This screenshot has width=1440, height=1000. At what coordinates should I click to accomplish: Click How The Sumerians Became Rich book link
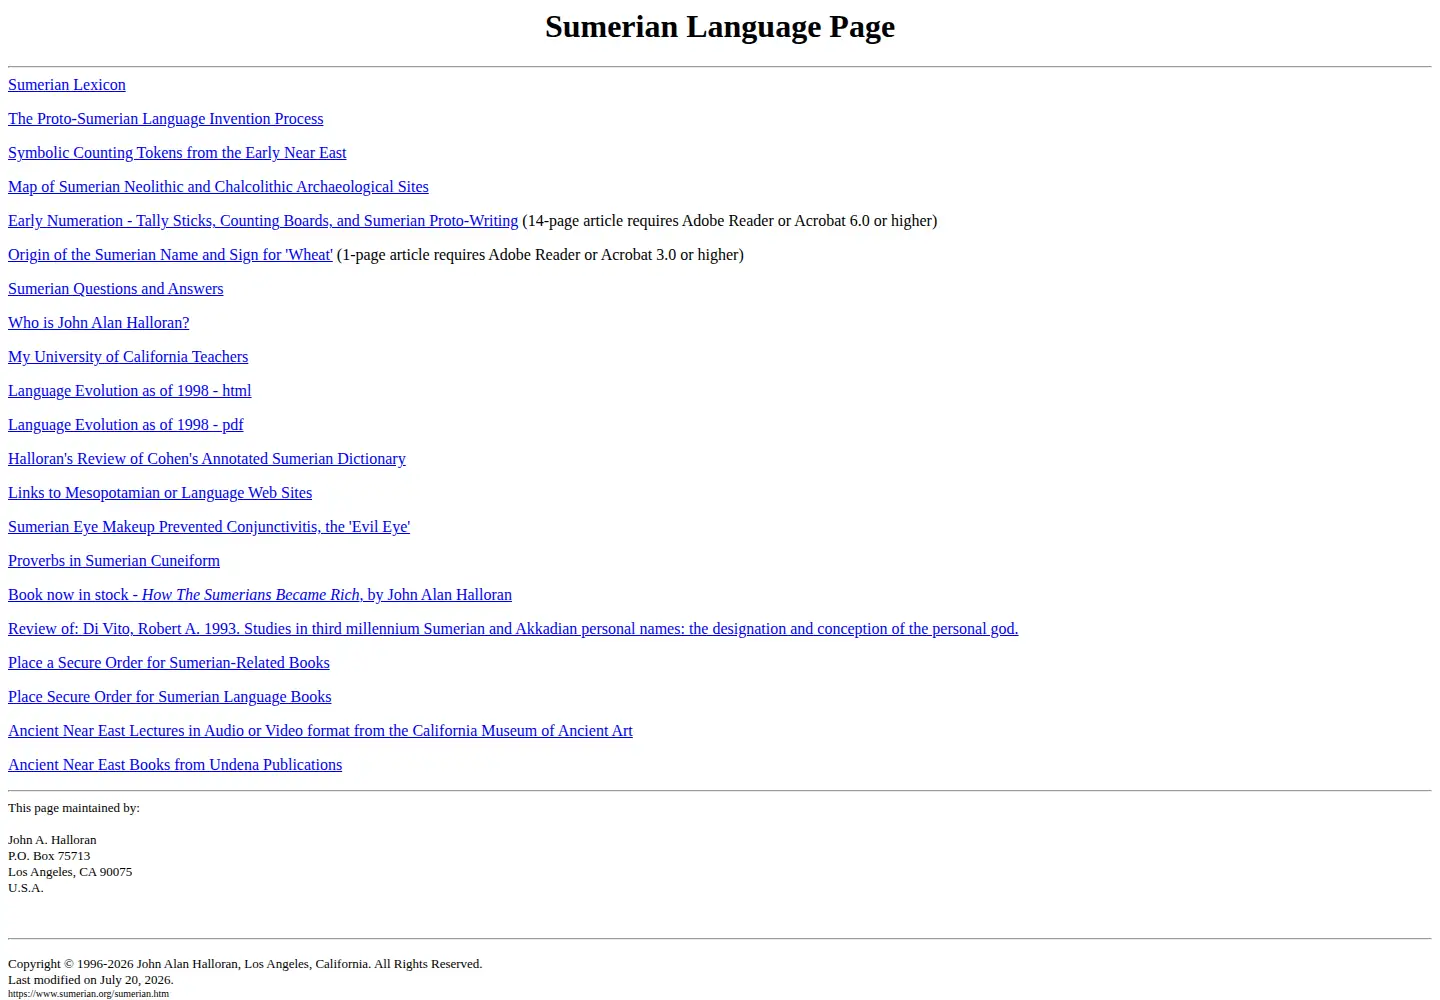click(260, 595)
